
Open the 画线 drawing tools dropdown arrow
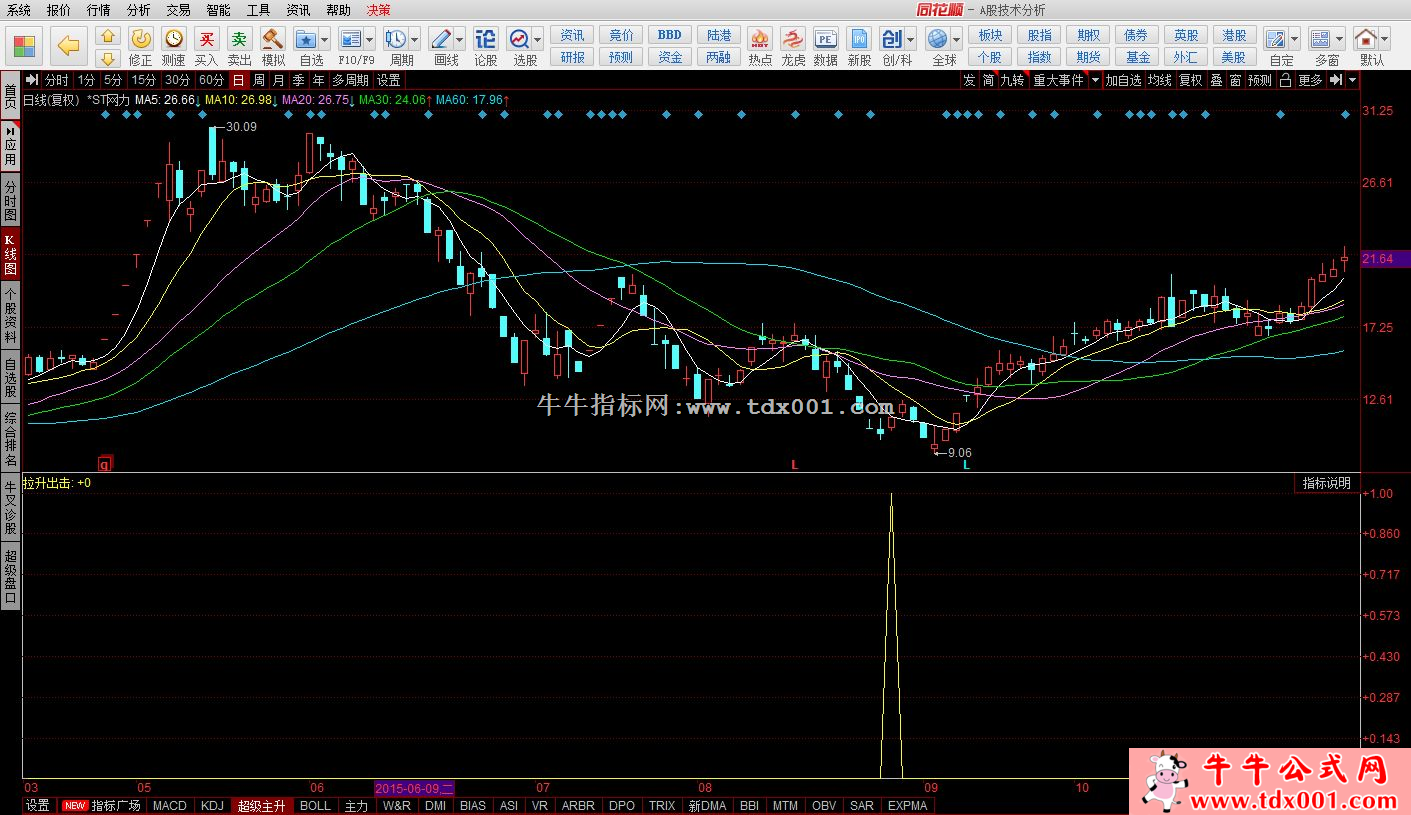coord(459,40)
